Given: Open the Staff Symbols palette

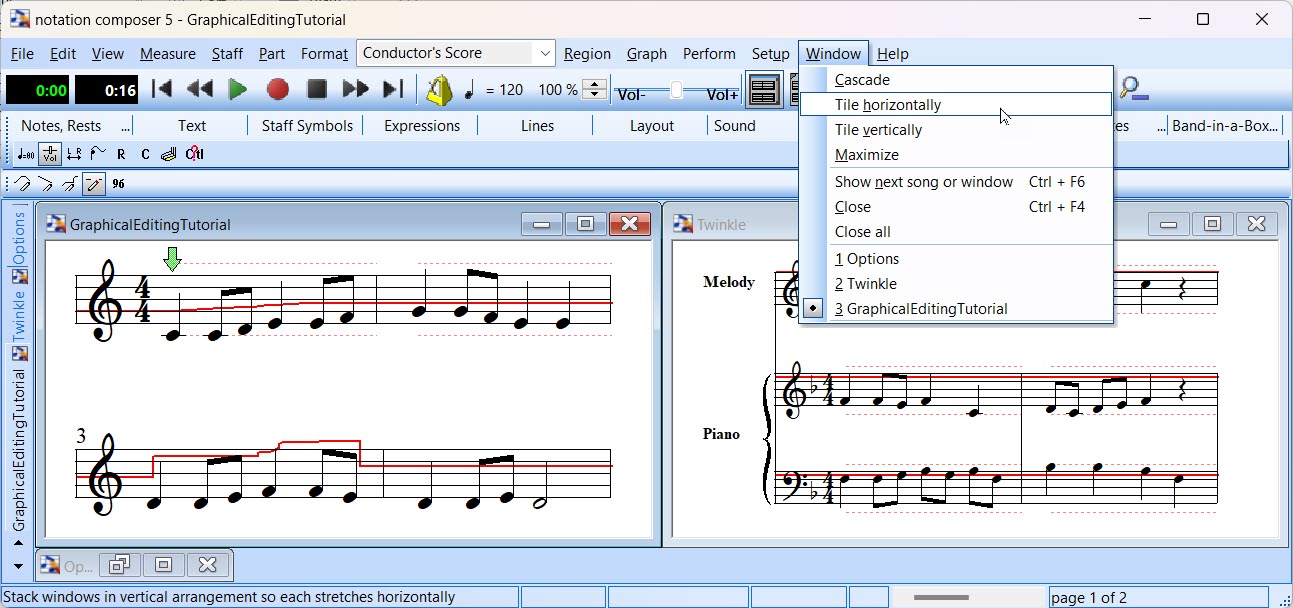Looking at the screenshot, I should (x=307, y=126).
